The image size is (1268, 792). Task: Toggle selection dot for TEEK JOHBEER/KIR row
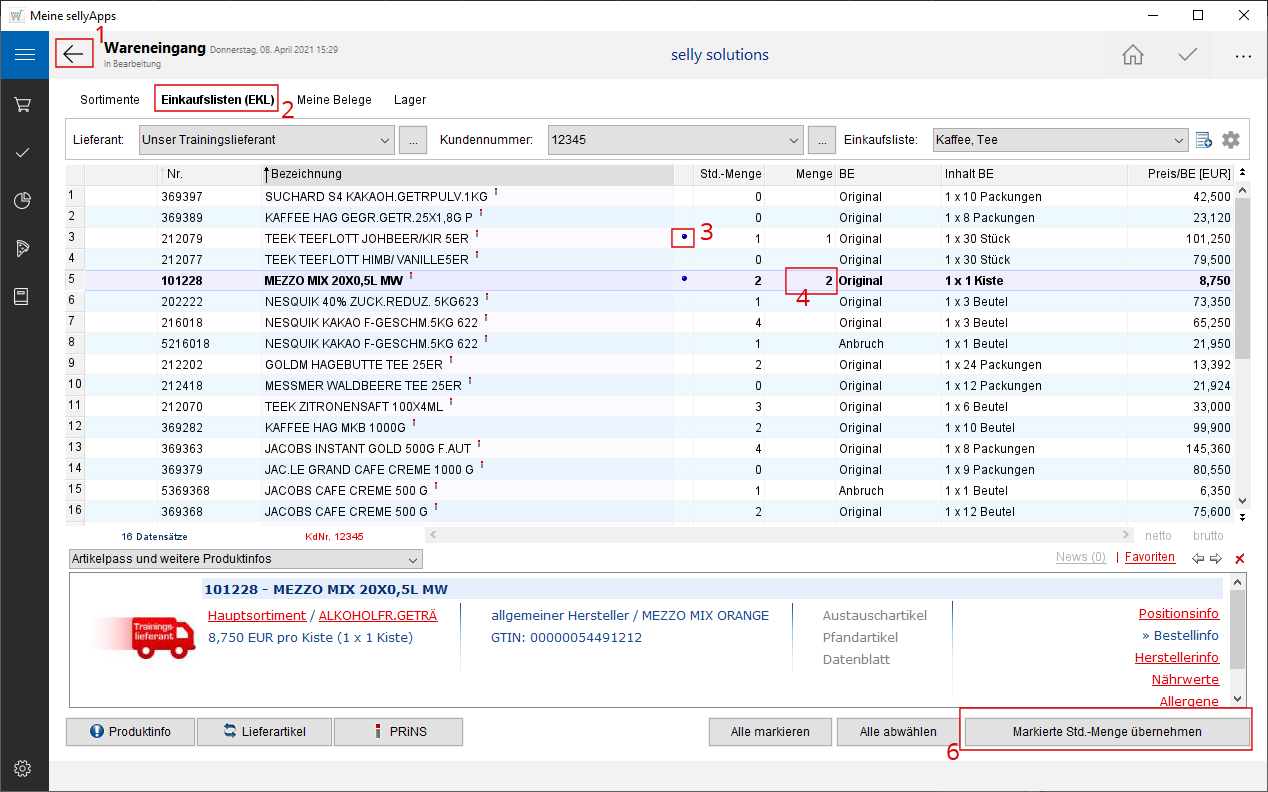coord(684,238)
